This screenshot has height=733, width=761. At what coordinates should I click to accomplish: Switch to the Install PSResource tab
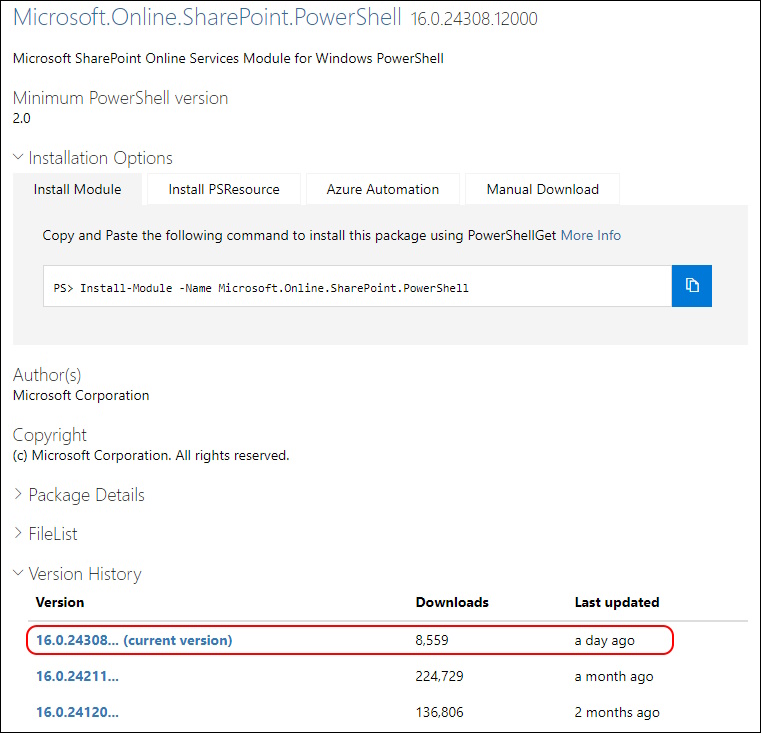pyautogui.click(x=224, y=189)
